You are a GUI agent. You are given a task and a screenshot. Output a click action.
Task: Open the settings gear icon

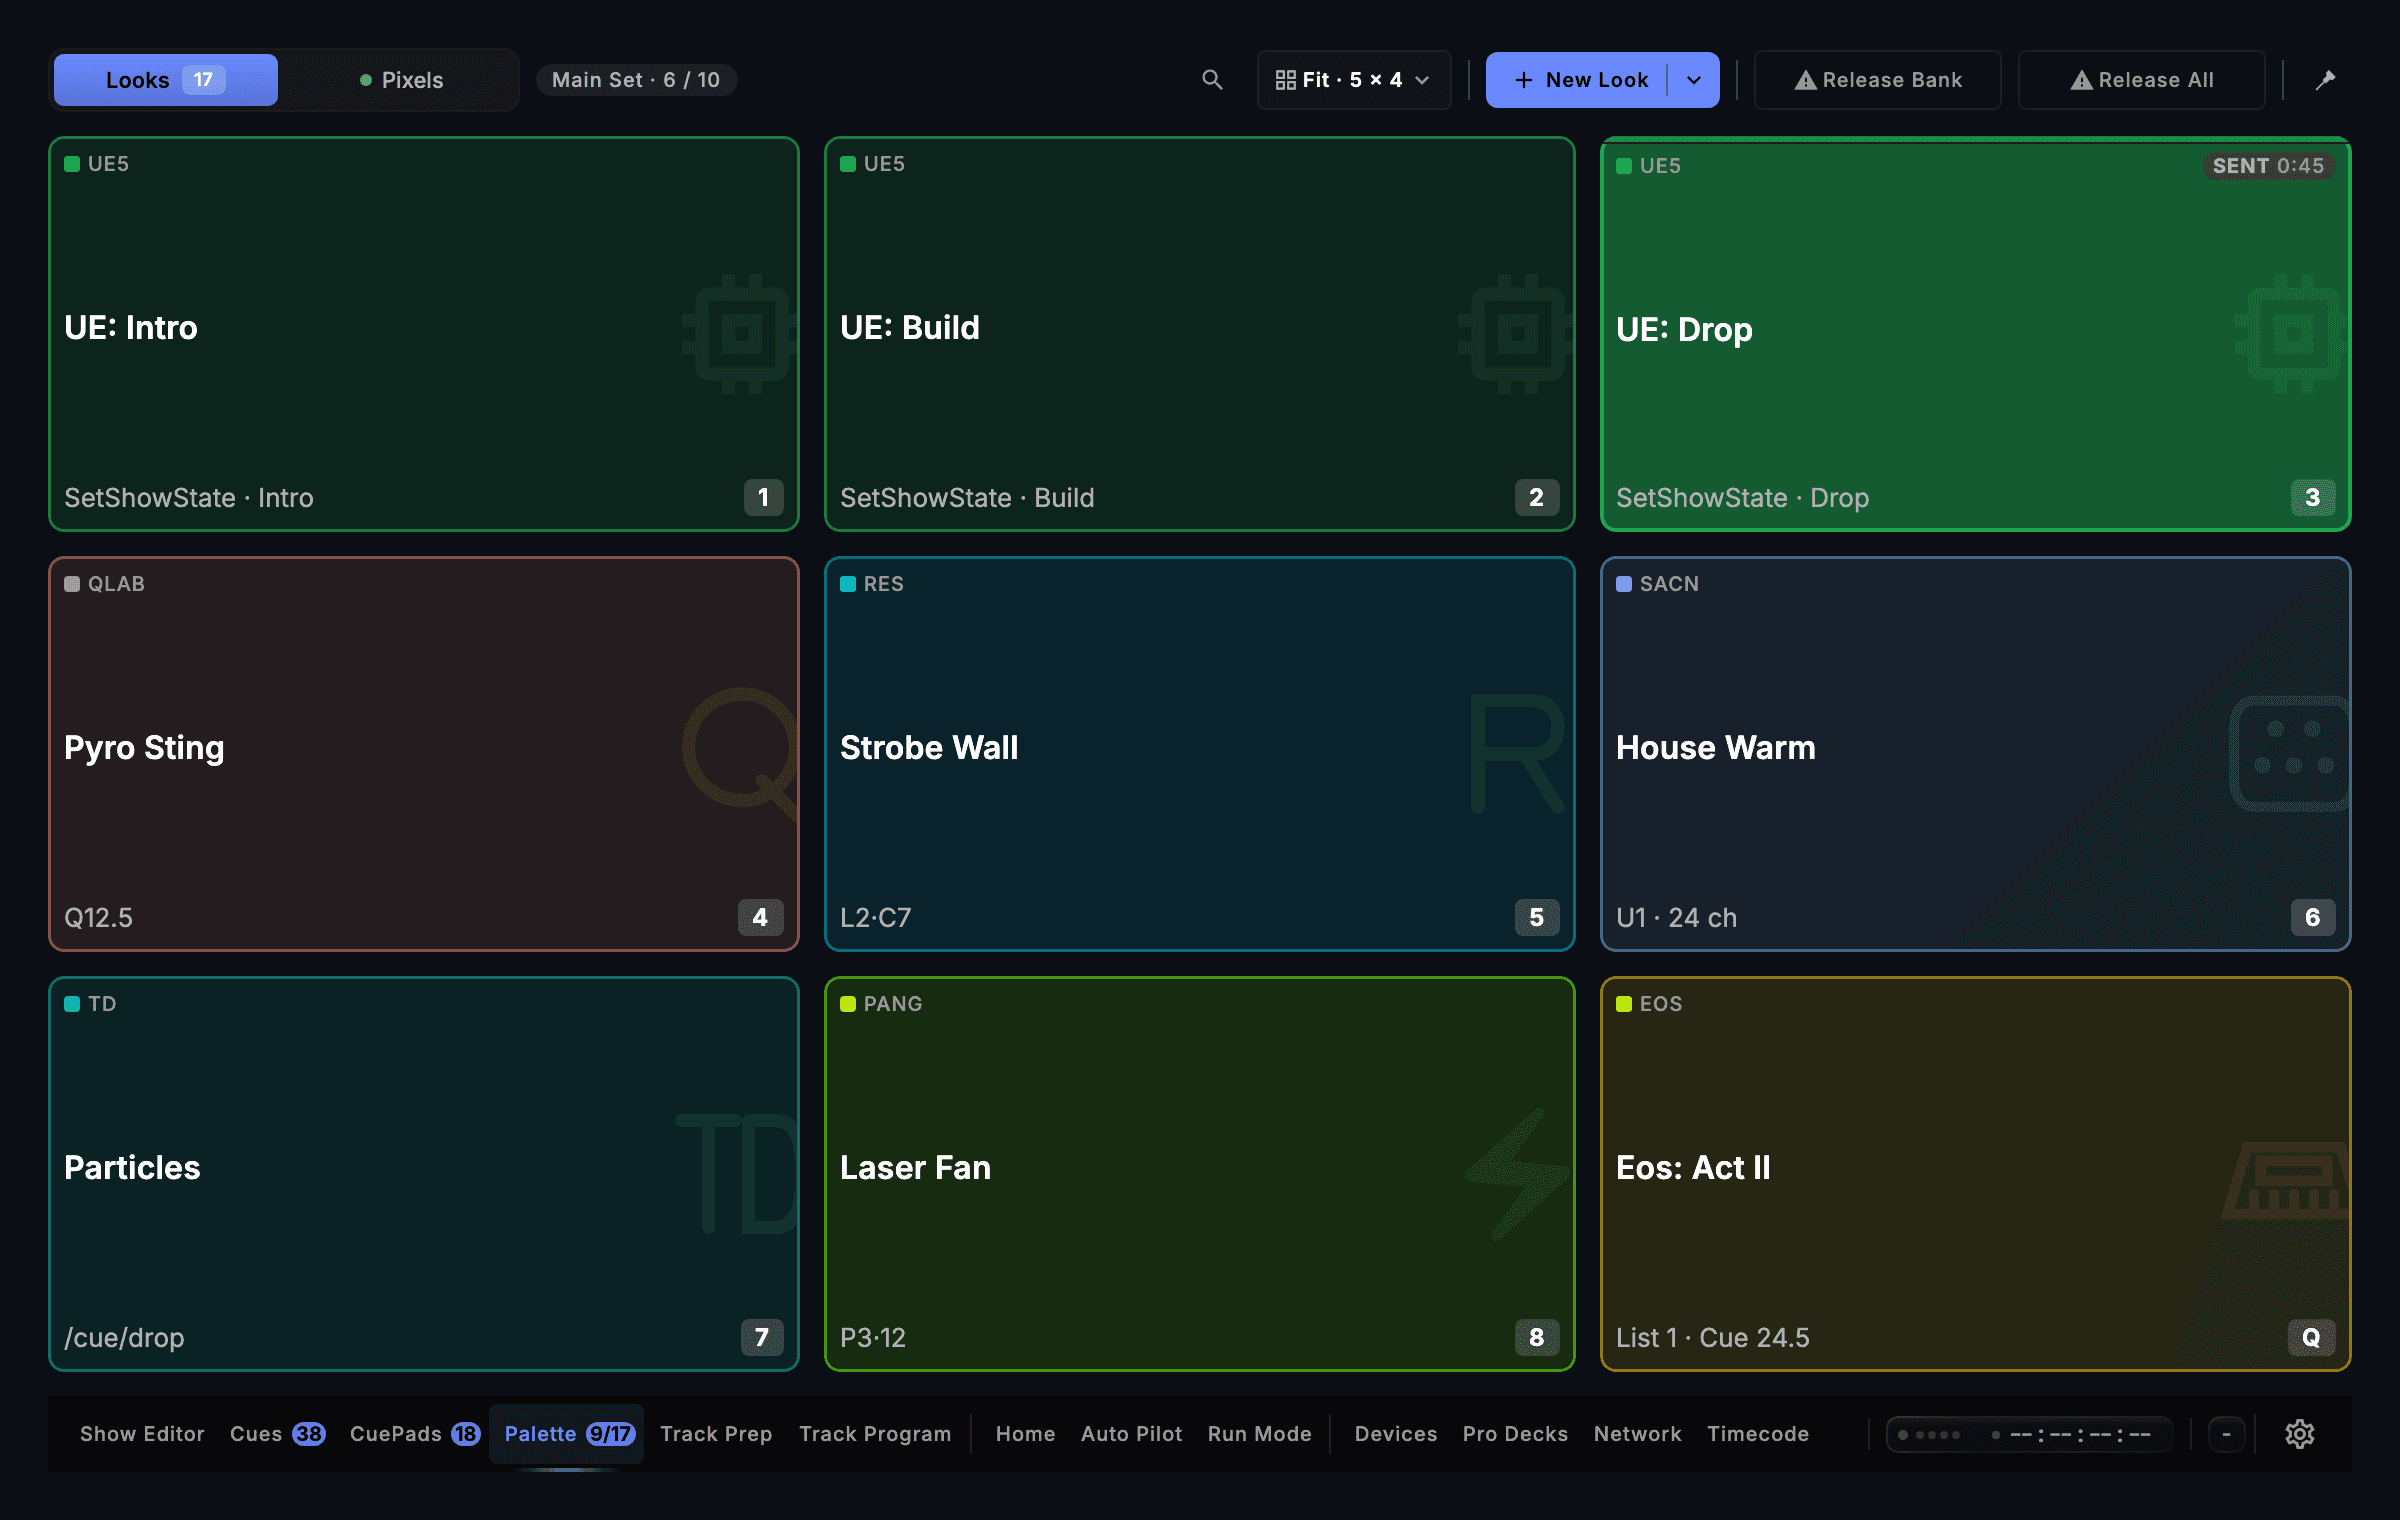tap(2299, 1434)
